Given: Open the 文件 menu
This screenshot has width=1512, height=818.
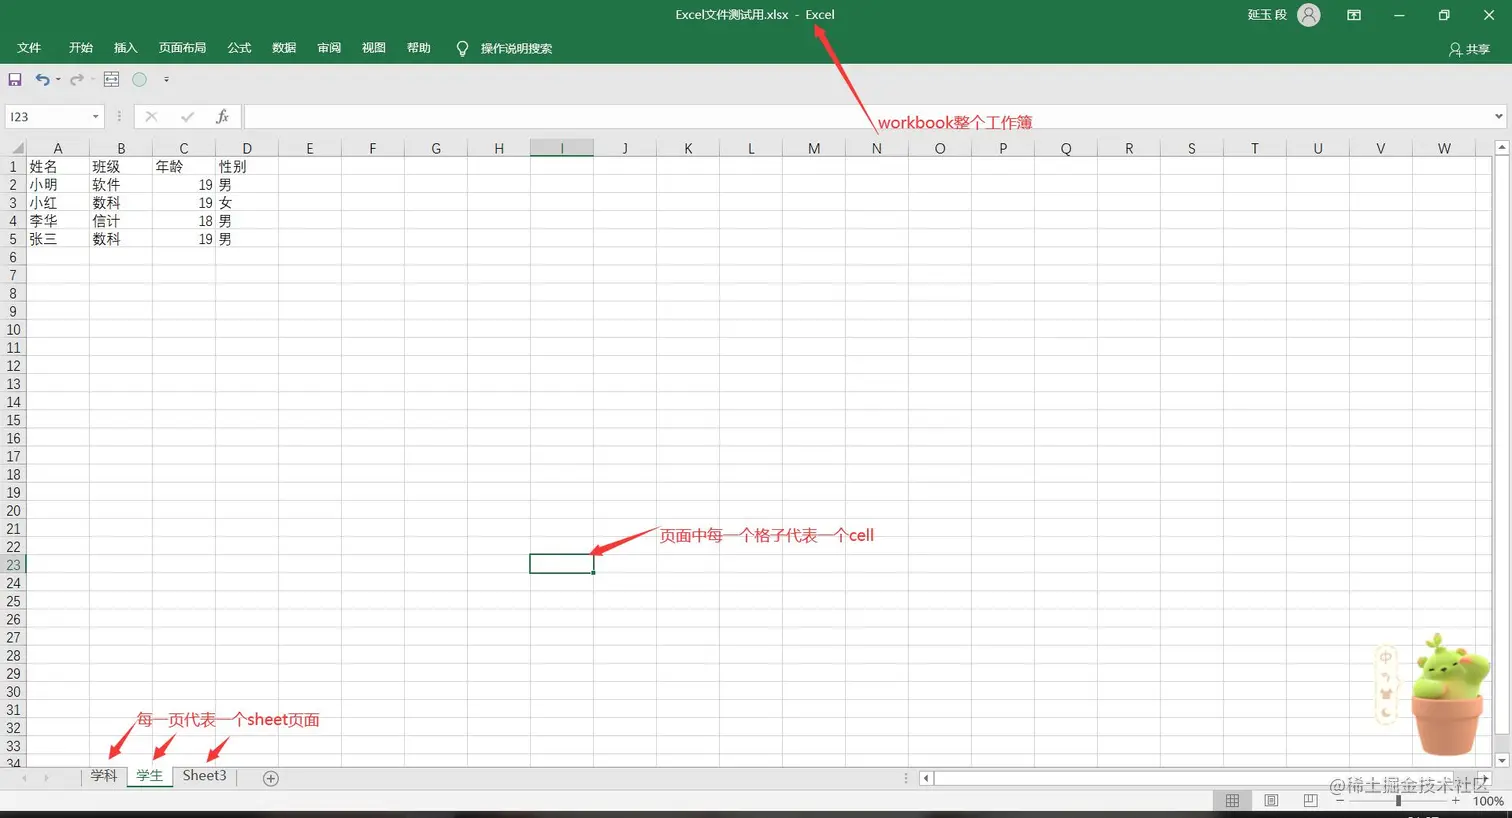Looking at the screenshot, I should coord(29,48).
